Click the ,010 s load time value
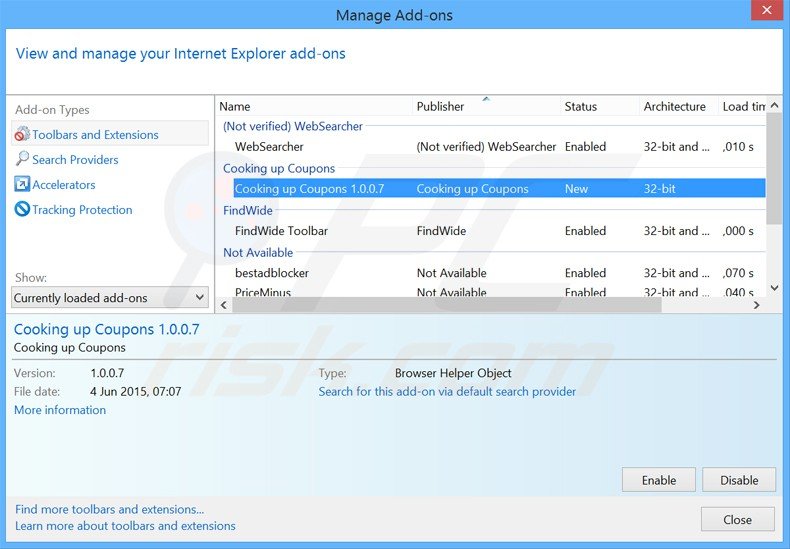The width and height of the screenshot is (790, 549). coord(738,147)
